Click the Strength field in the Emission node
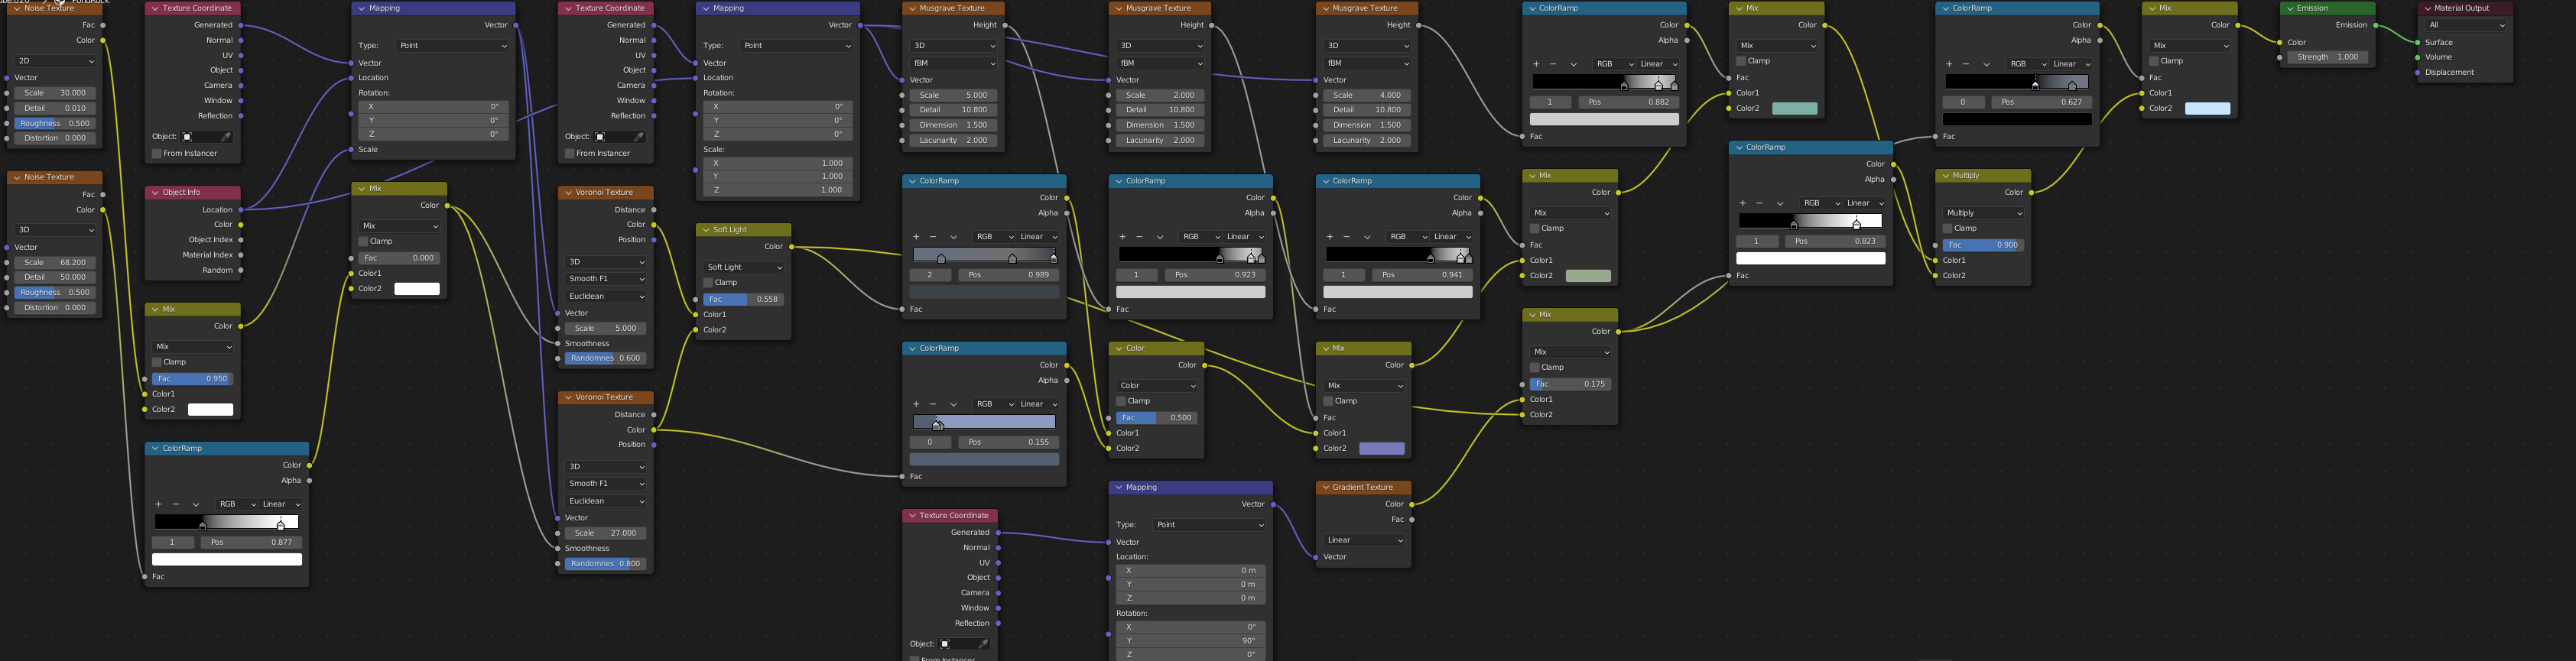This screenshot has height=661, width=2576. [x=2327, y=57]
